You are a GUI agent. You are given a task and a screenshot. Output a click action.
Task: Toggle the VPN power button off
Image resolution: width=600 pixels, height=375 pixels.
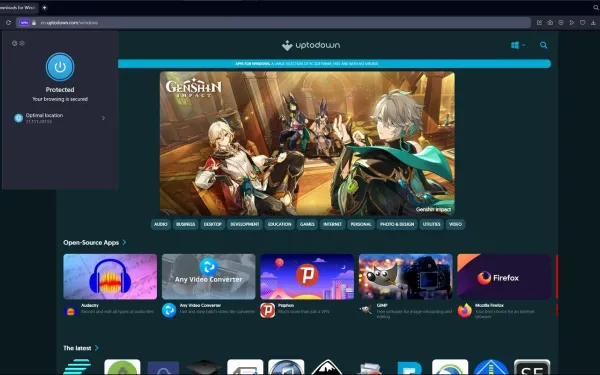pyautogui.click(x=60, y=67)
